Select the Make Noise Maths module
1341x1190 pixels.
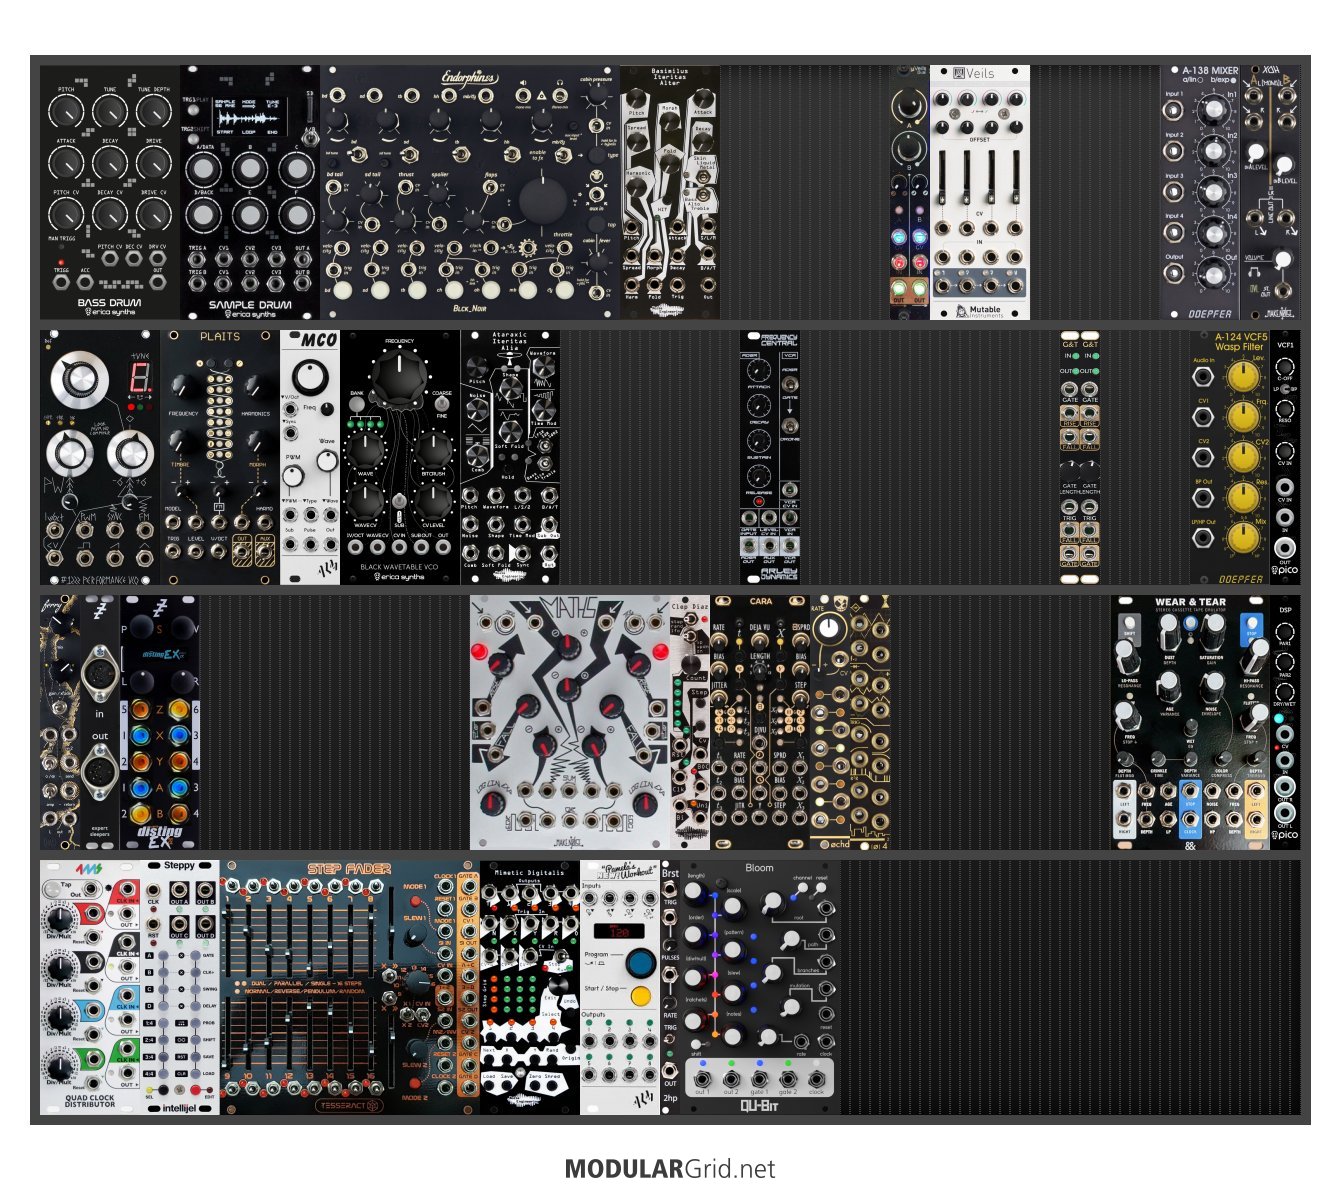tap(570, 723)
